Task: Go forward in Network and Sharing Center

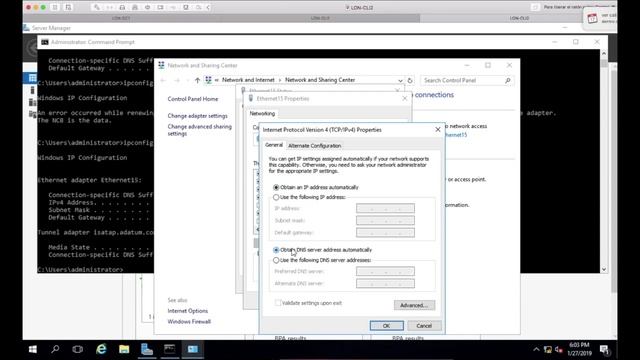Action: tap(177, 80)
